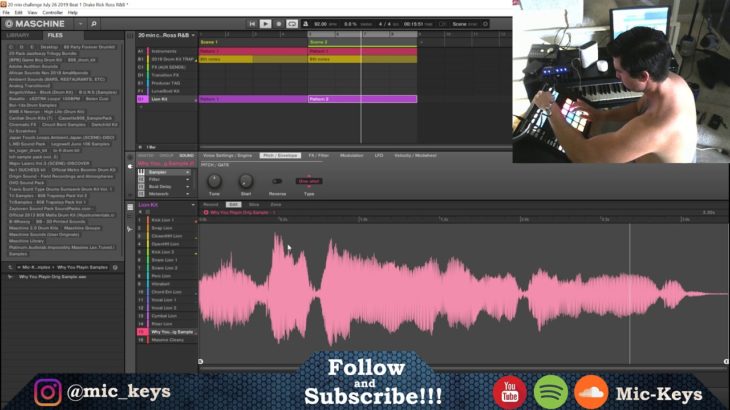Click the SOUND channel tab
Screen dimensions: 730x410
[x=187, y=155]
